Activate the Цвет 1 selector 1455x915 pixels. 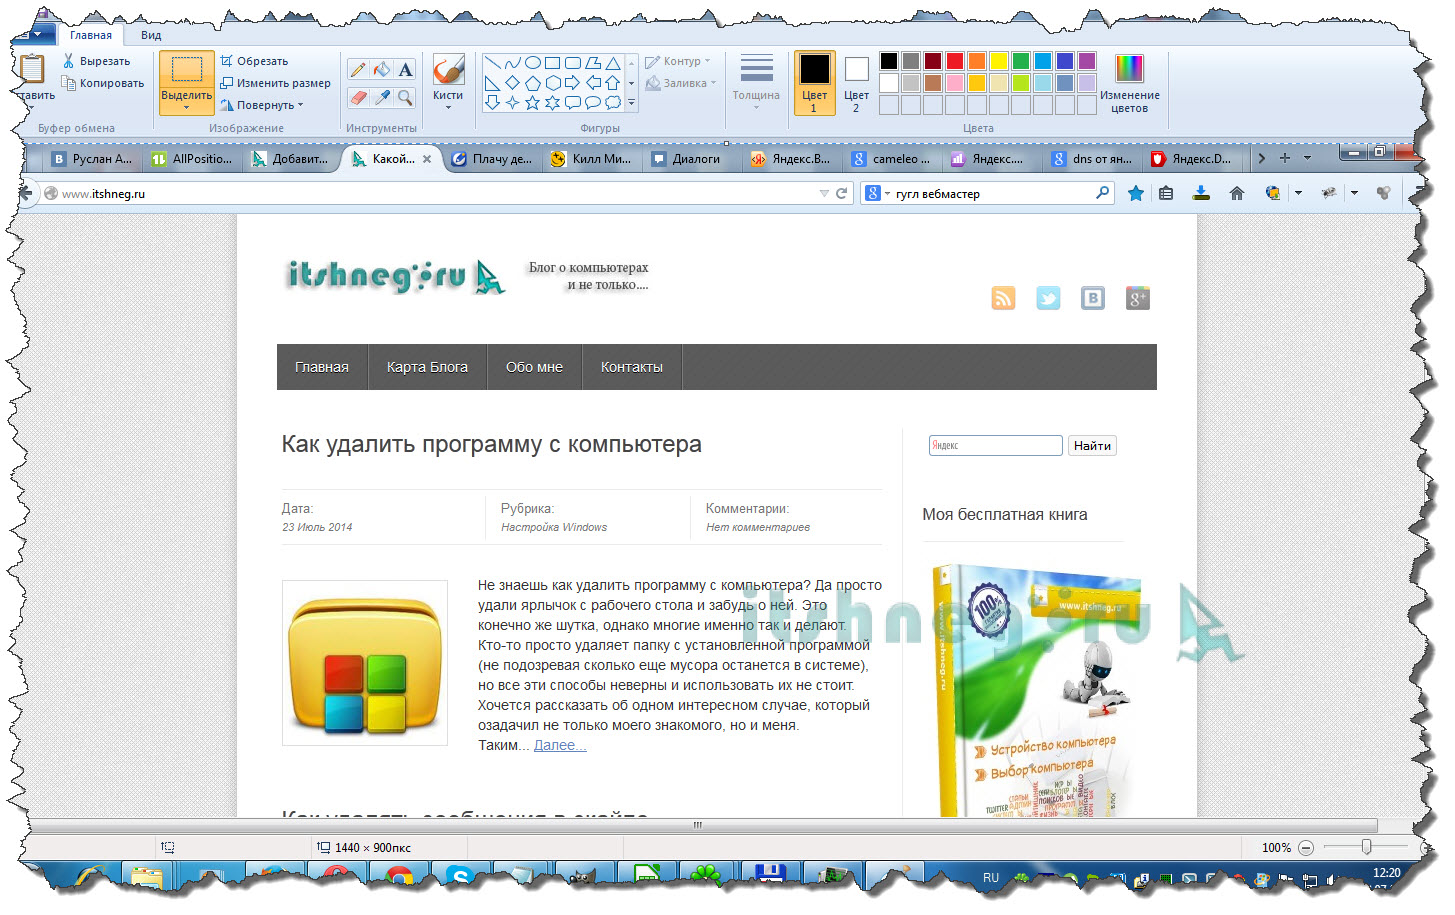click(x=814, y=83)
